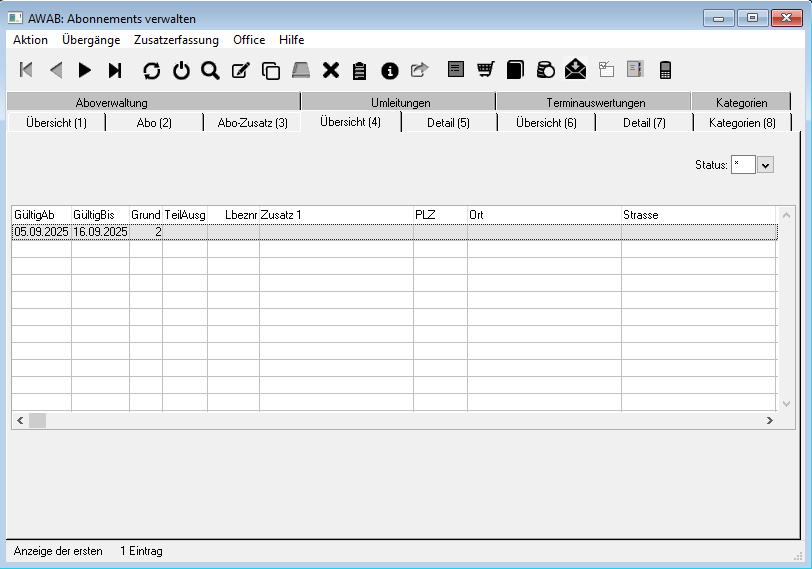812x569 pixels.
Task: Switch to Detail (5) tab
Action: click(x=448, y=123)
